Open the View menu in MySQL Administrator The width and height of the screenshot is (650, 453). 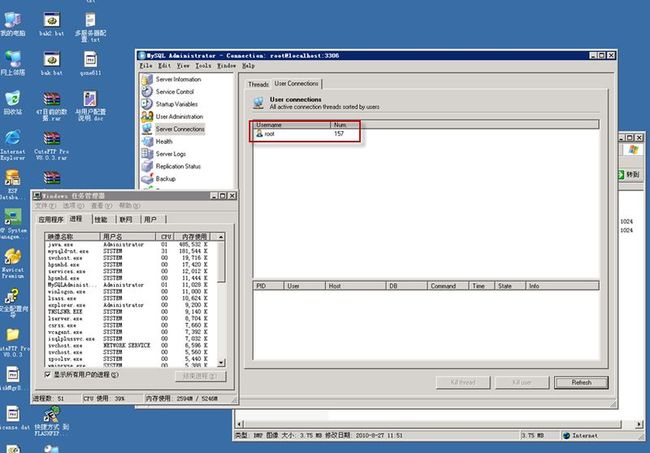click(183, 65)
